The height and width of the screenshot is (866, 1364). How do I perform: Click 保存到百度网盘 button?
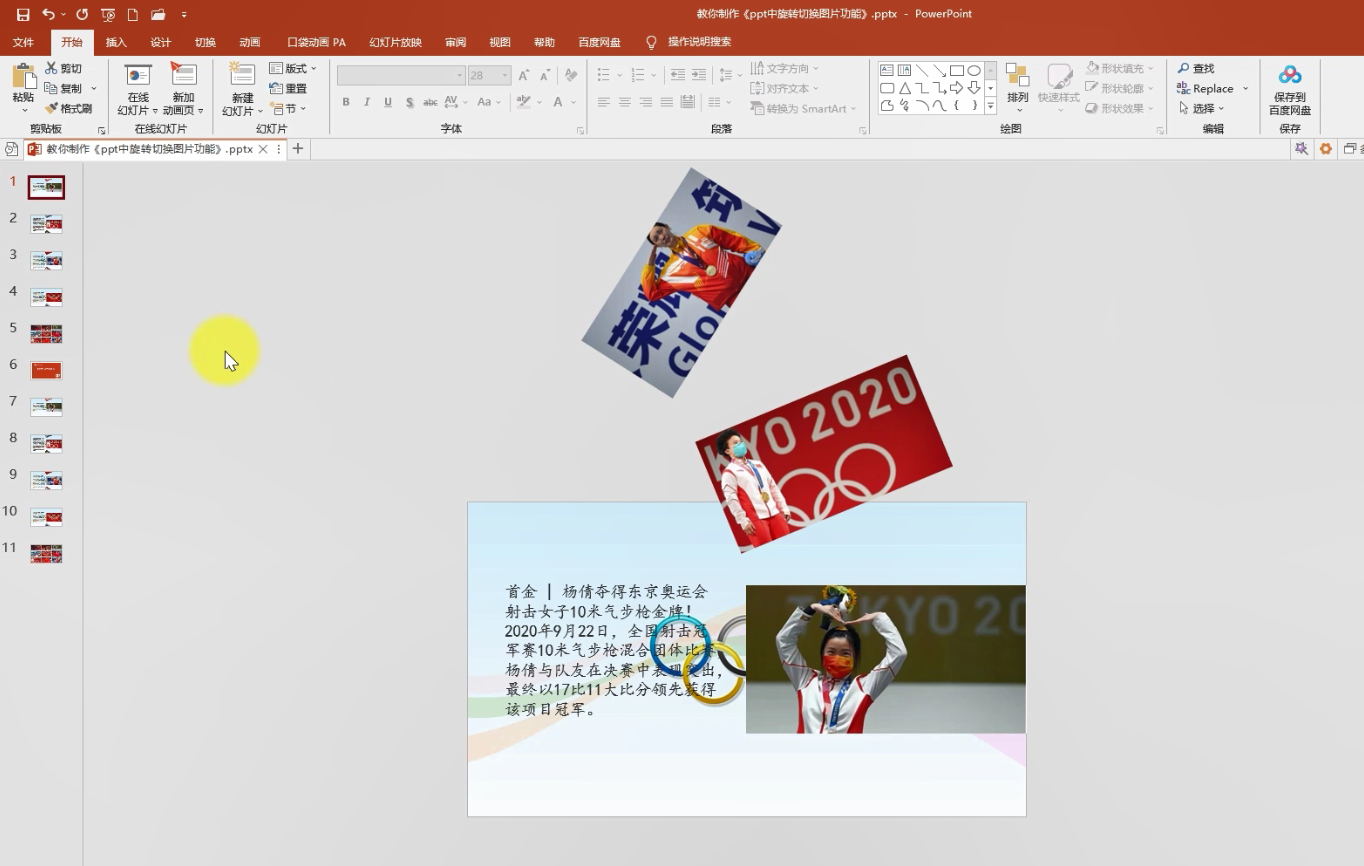click(x=1290, y=90)
